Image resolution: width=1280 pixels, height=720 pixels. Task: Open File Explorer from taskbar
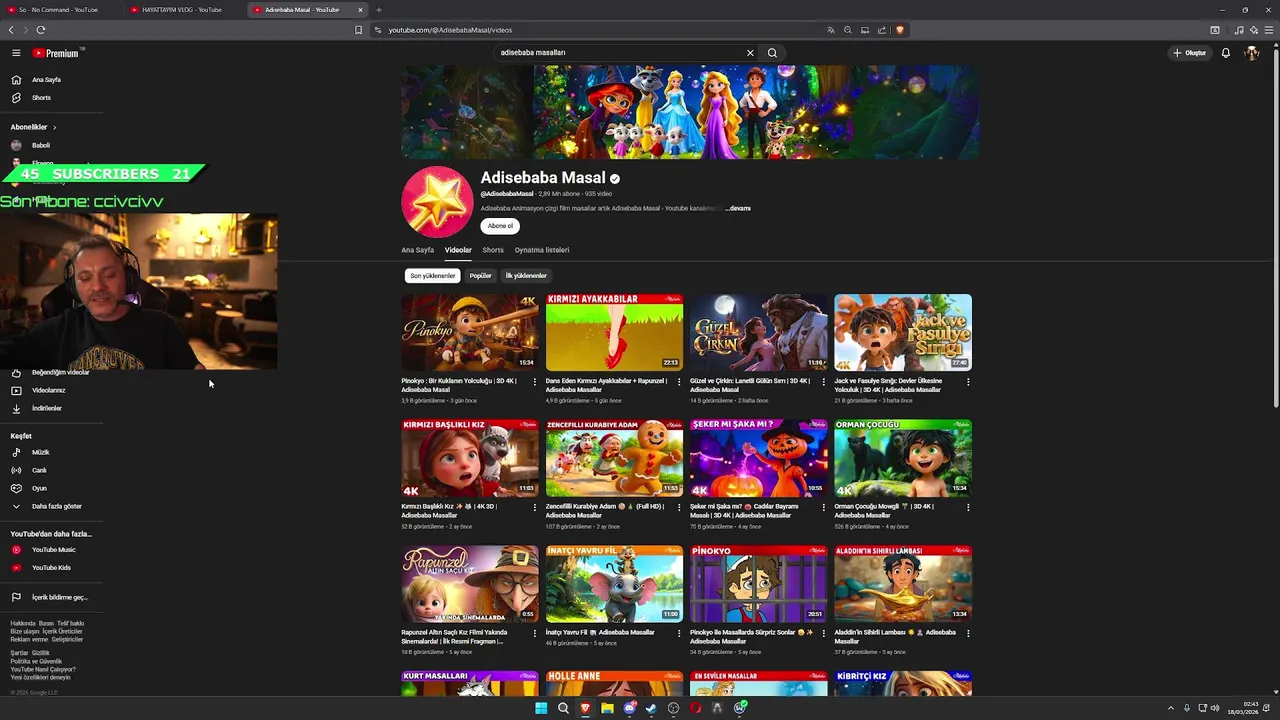point(607,708)
